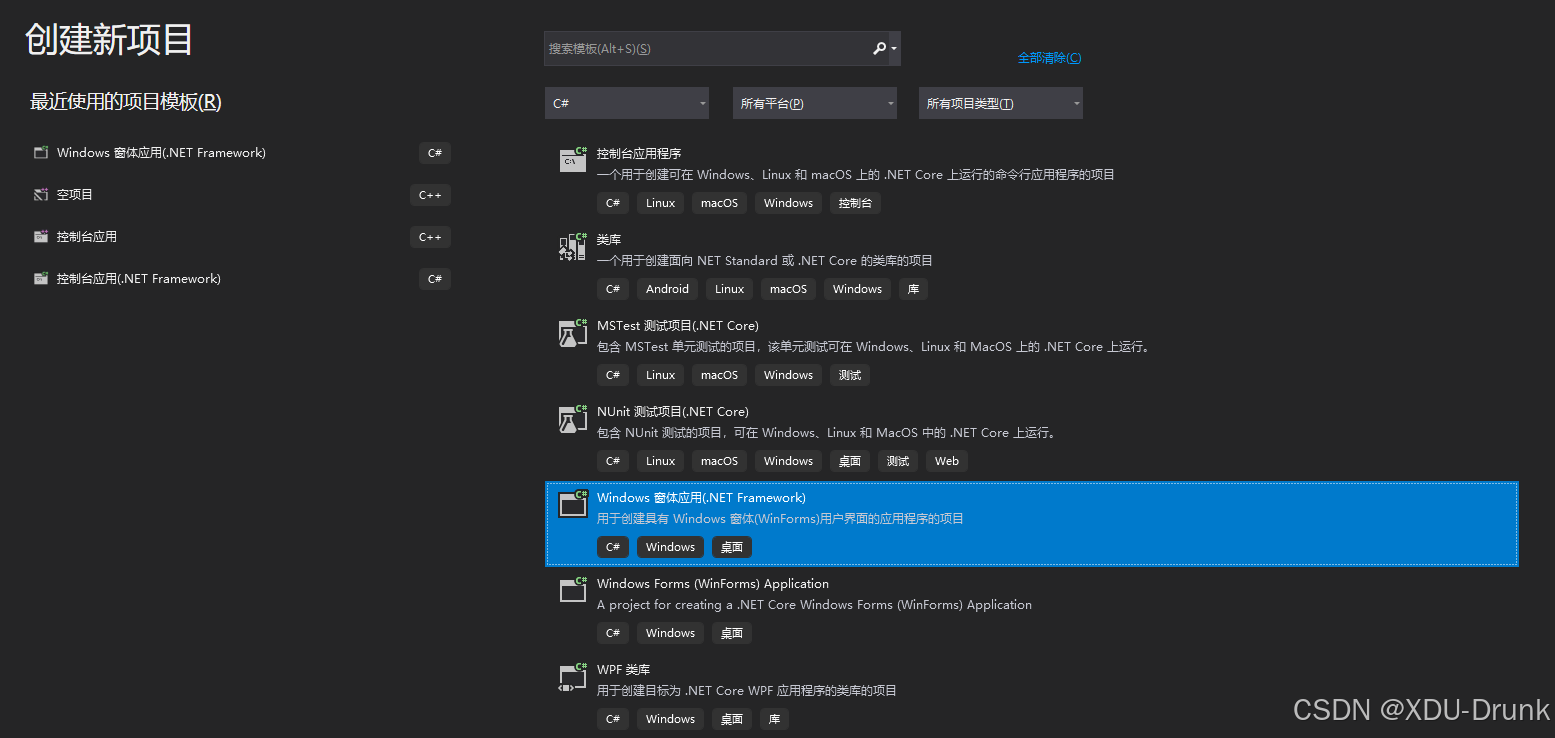The image size is (1555, 738).
Task: Click the 库 tag under WPF 类库
Action: [774, 719]
